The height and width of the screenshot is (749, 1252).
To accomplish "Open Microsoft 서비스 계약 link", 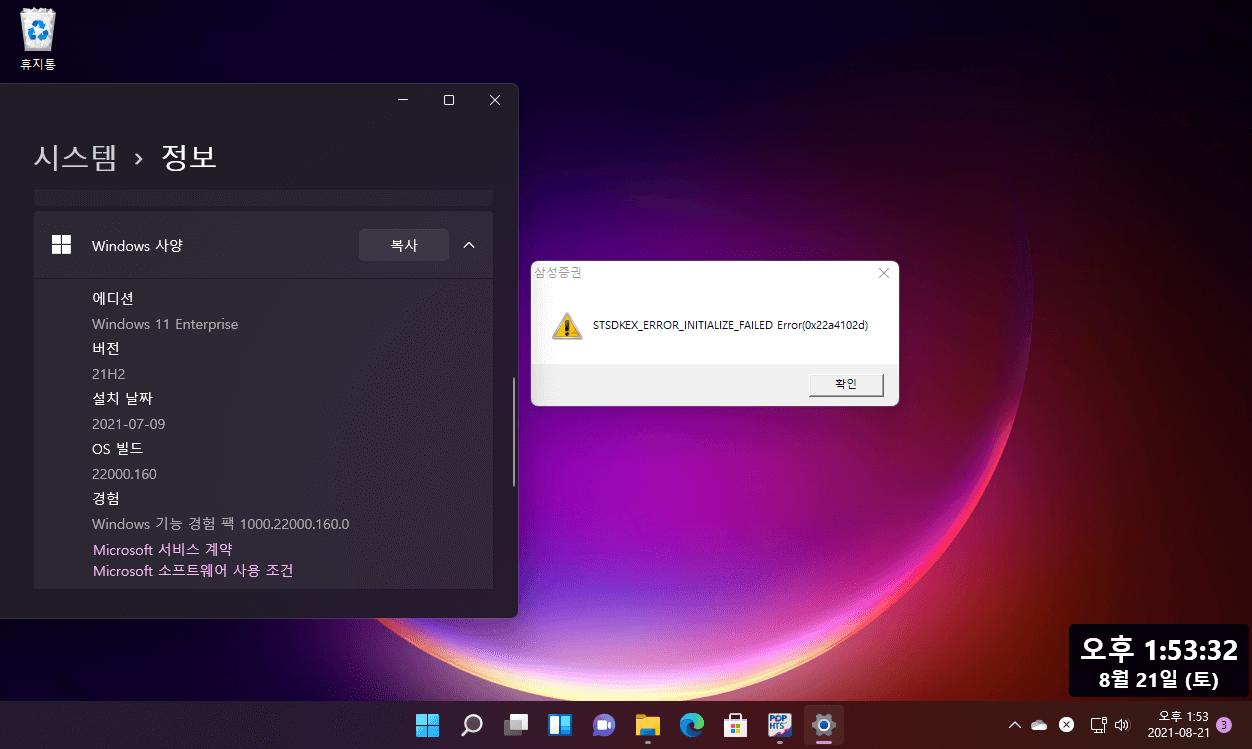I will (162, 550).
